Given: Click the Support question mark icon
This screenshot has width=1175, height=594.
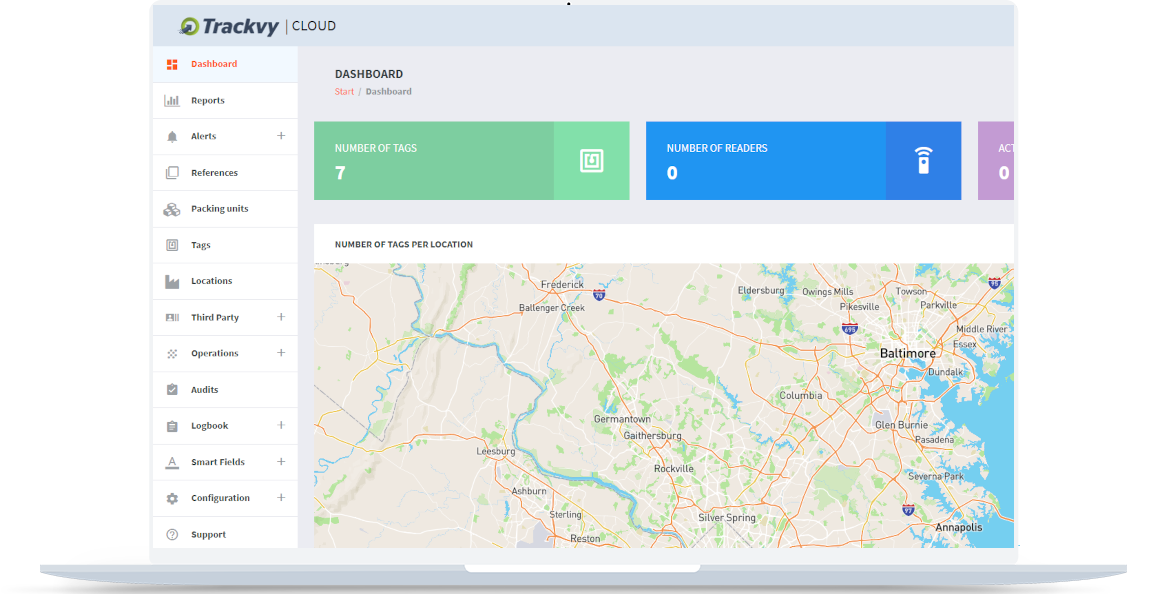Looking at the screenshot, I should pyautogui.click(x=170, y=533).
